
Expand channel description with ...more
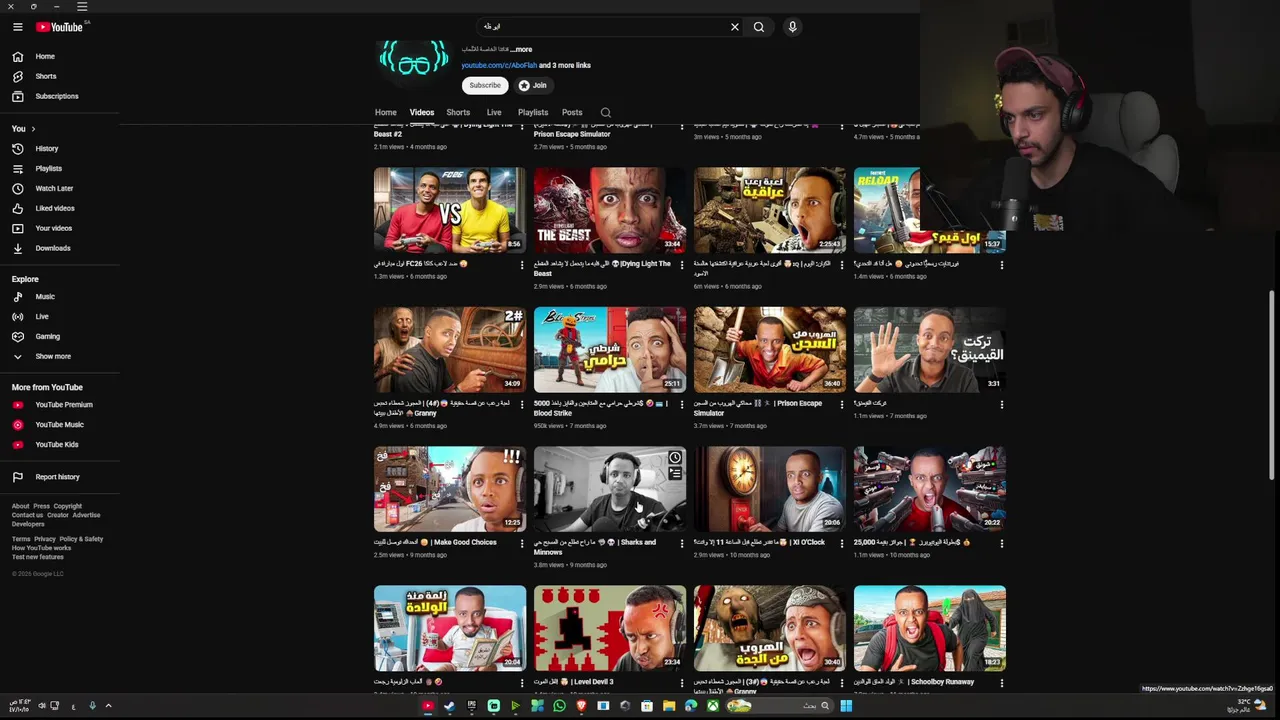click(x=521, y=49)
